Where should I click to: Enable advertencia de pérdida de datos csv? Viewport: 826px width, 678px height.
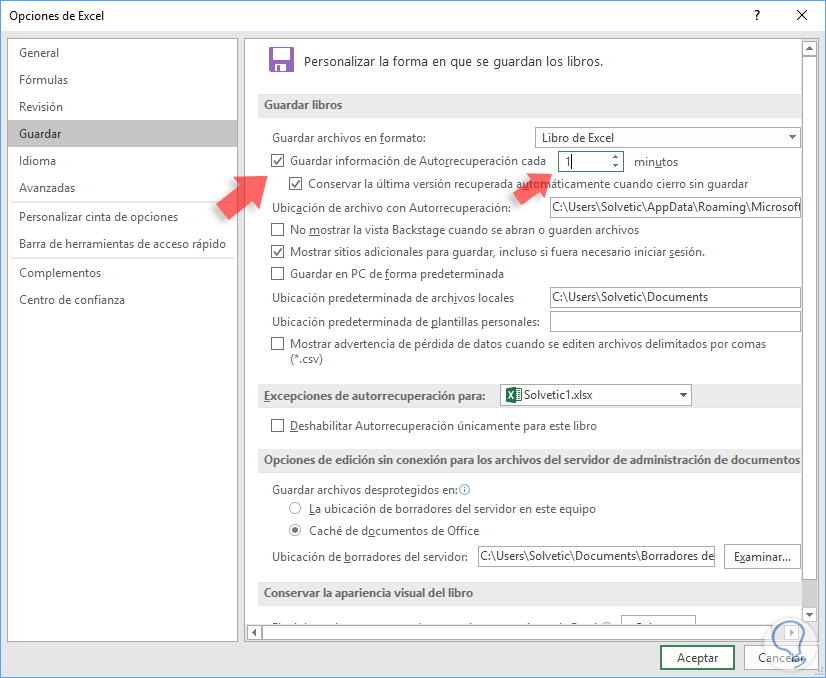[278, 344]
